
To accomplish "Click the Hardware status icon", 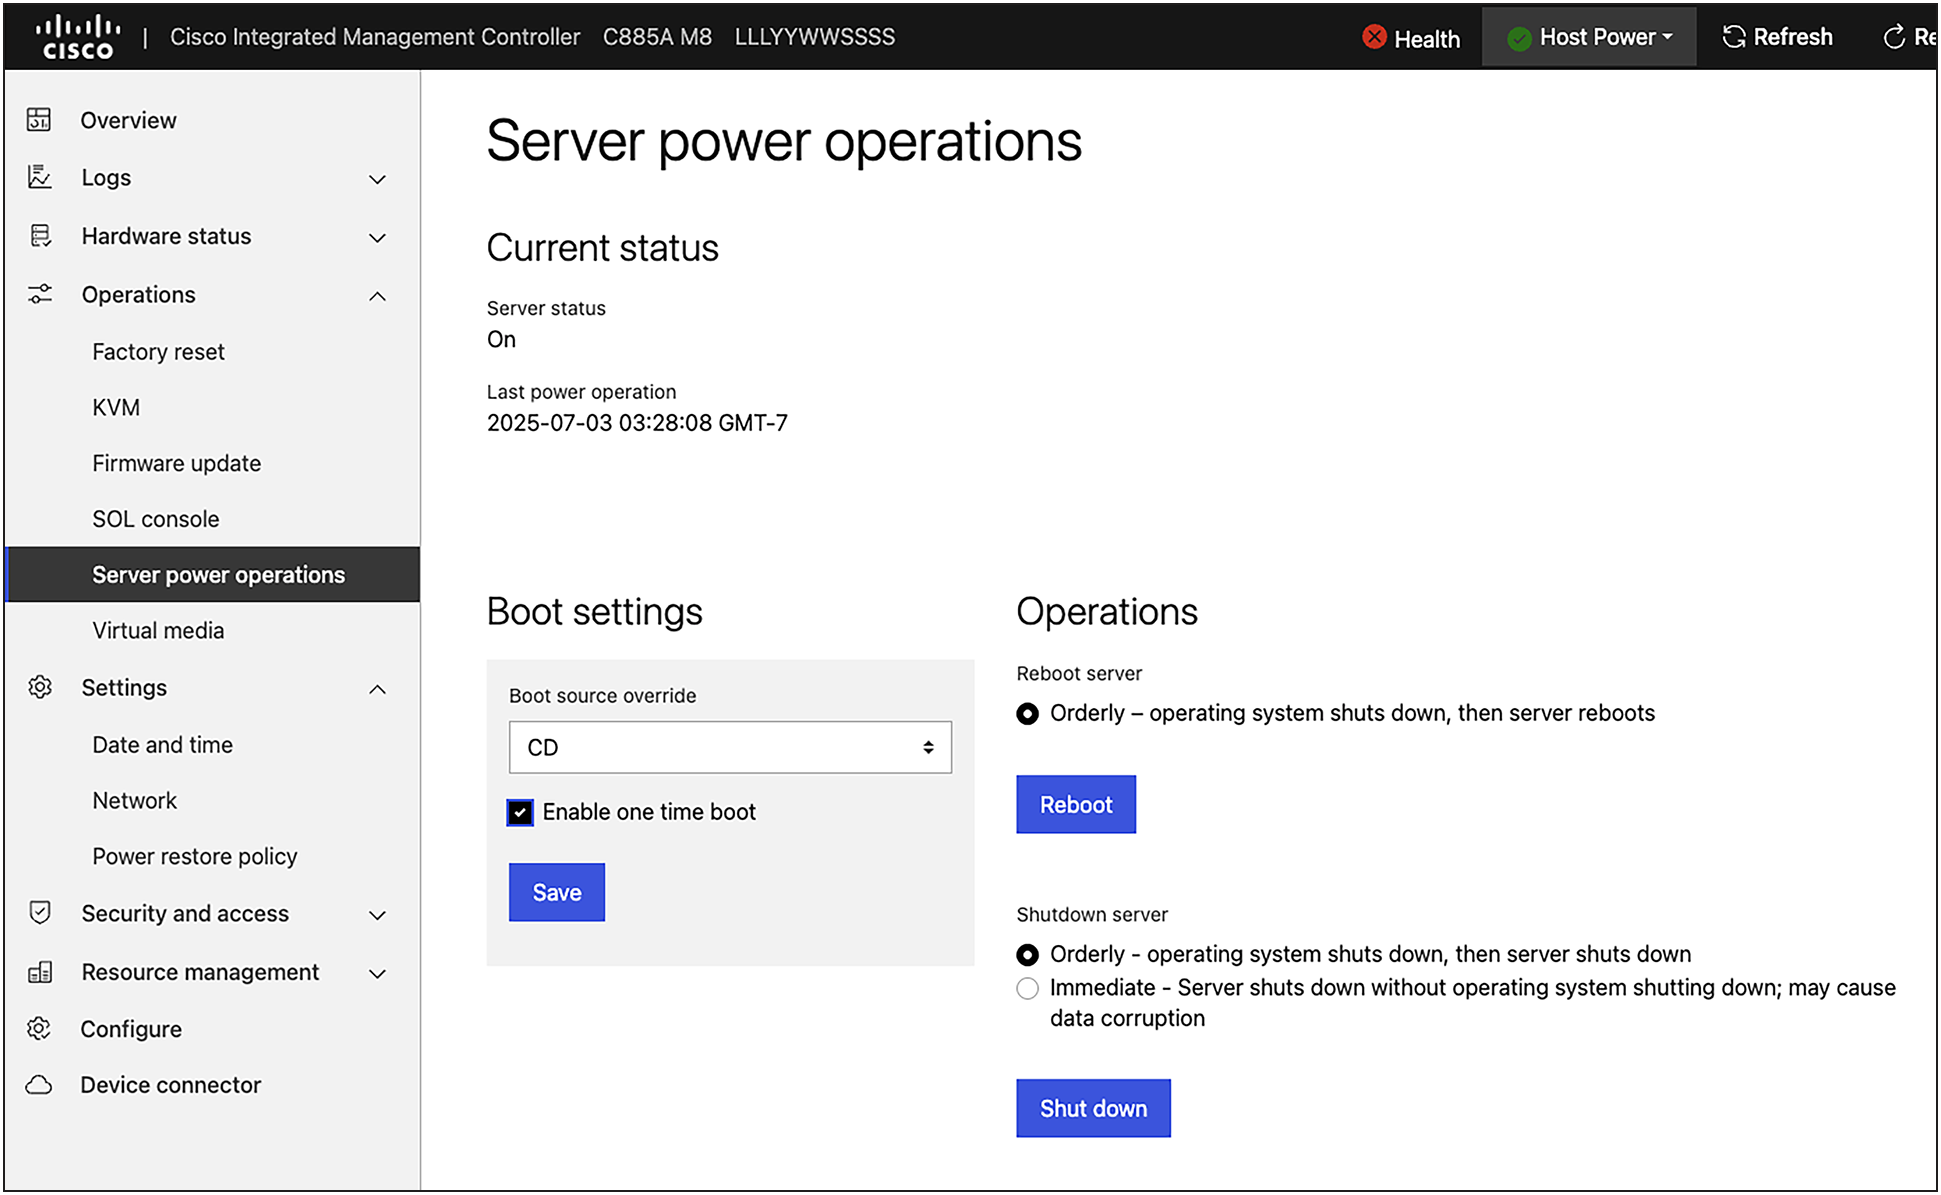I will [x=39, y=236].
